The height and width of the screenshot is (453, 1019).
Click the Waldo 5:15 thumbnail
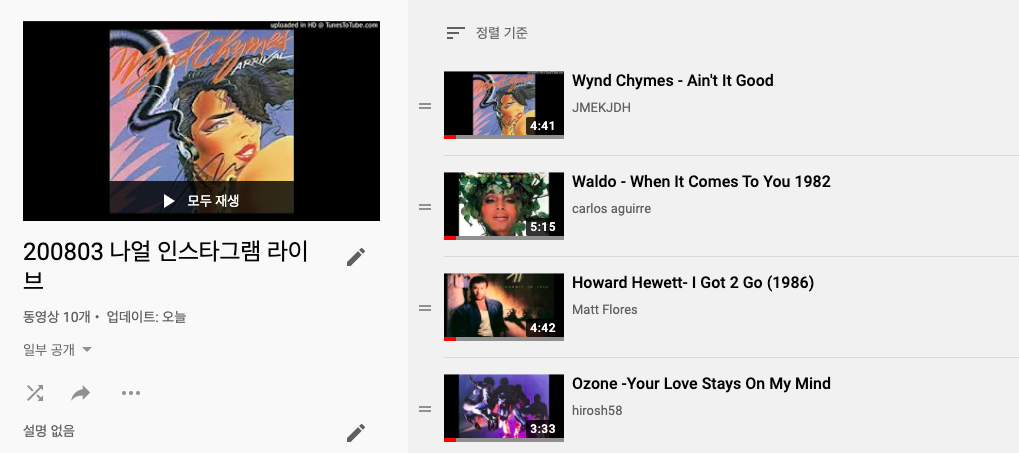[x=504, y=206]
